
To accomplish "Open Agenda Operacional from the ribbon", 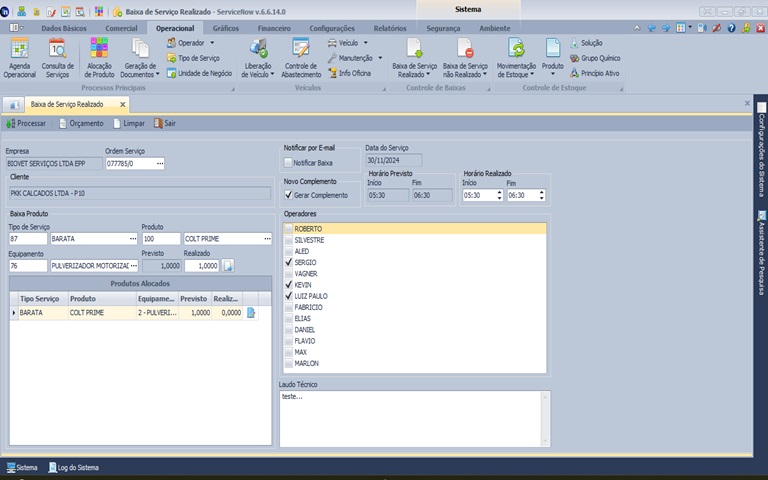I will (19, 57).
